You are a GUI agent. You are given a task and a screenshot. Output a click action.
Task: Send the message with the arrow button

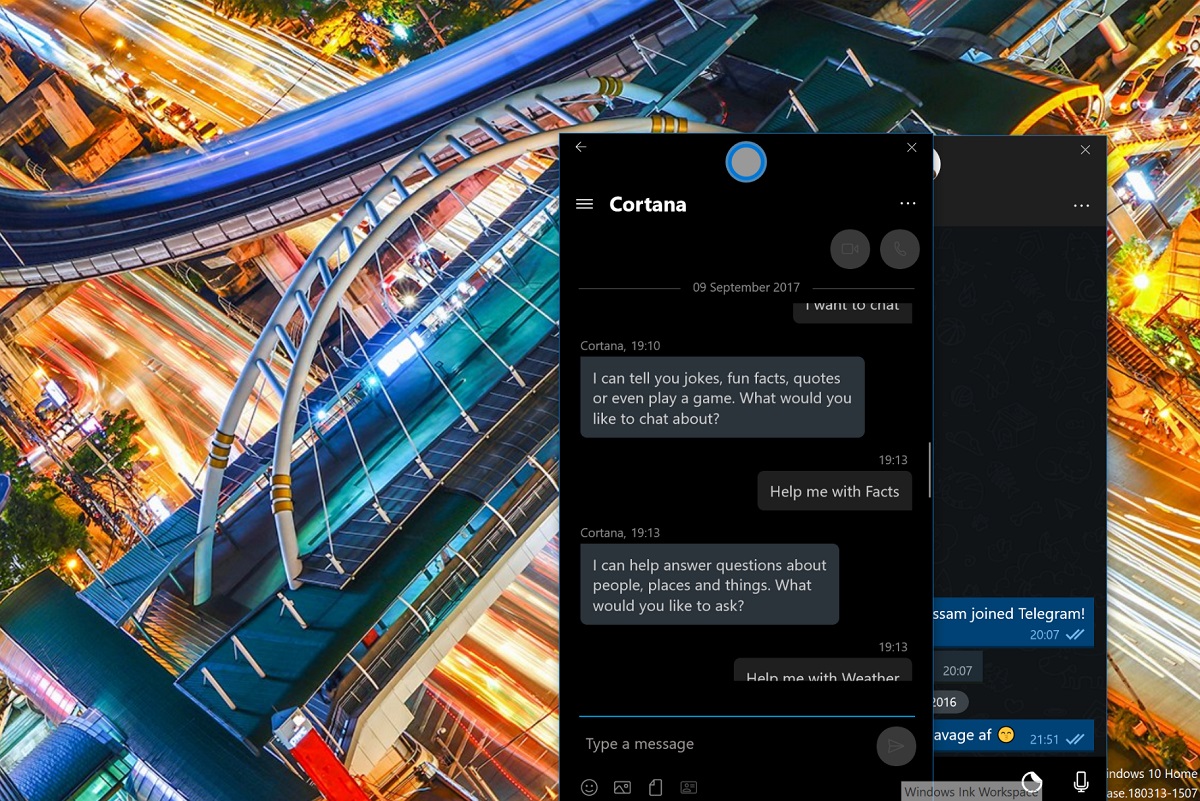pos(896,746)
